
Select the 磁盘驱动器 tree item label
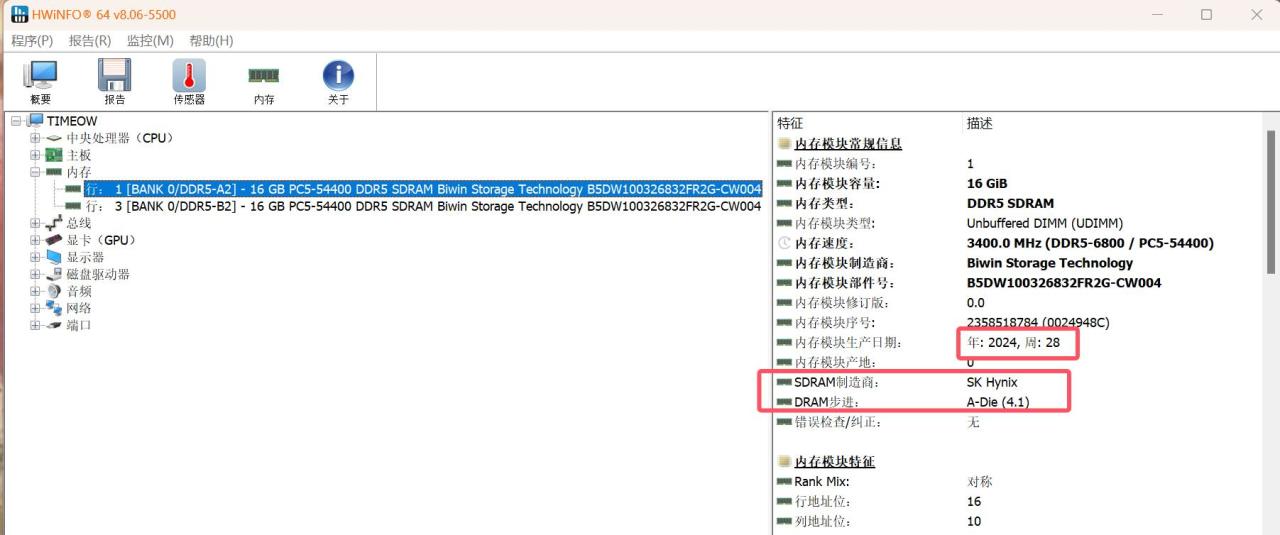pyautogui.click(x=98, y=274)
